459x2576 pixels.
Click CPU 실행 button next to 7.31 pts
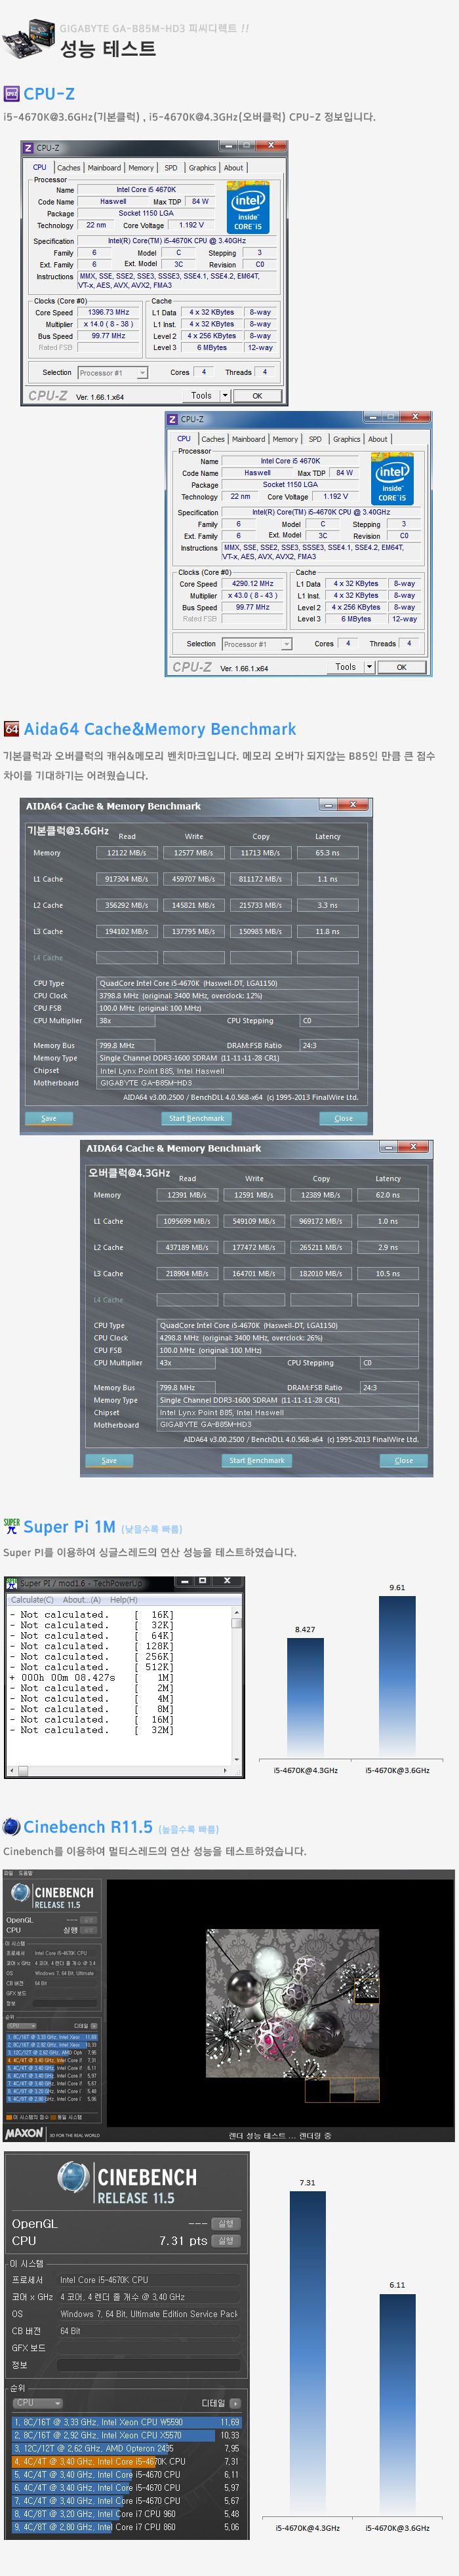226,2241
